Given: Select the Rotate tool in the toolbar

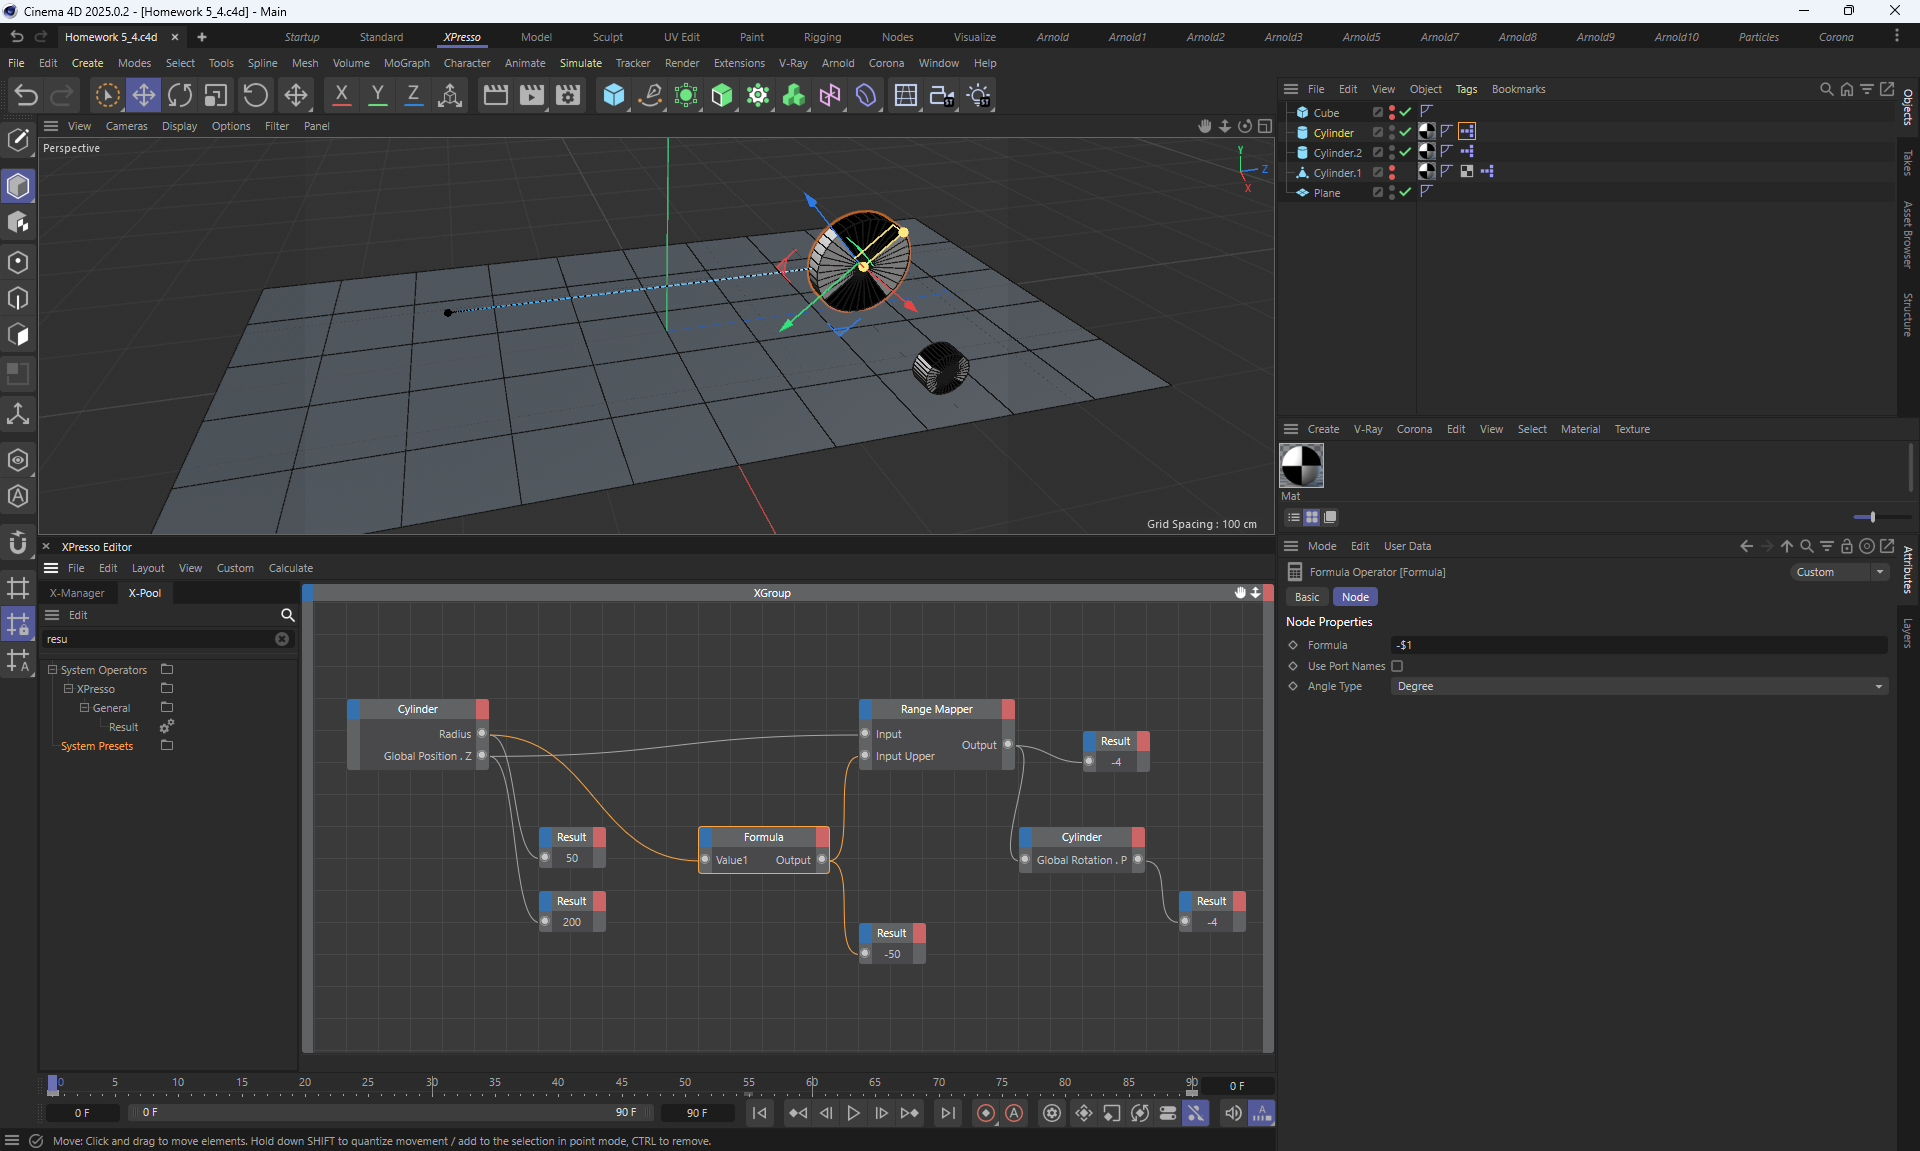Looking at the screenshot, I should (x=180, y=95).
